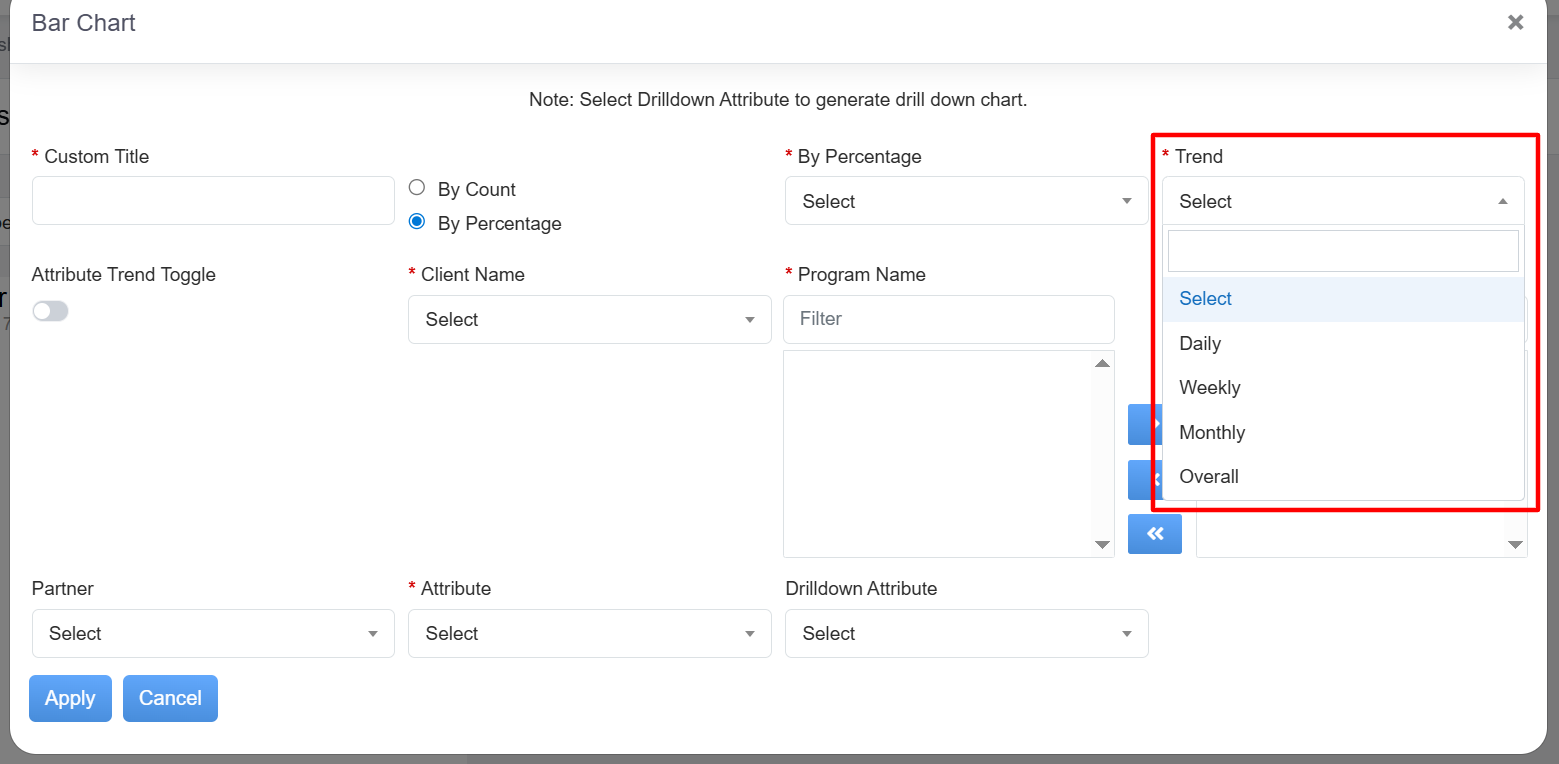Screen dimensions: 1559x764
Task: Click the Program Name list scroll-up arrow
Action: [x=1102, y=363]
